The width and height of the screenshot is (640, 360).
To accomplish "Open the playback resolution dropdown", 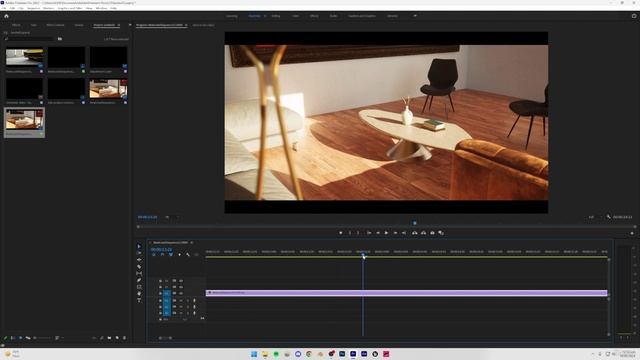I will point(594,217).
